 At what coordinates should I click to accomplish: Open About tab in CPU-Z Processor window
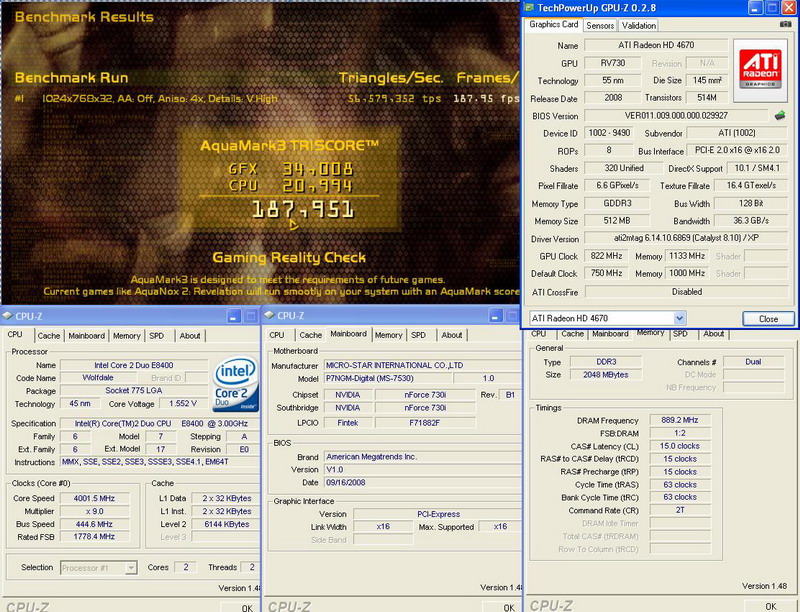[x=190, y=336]
